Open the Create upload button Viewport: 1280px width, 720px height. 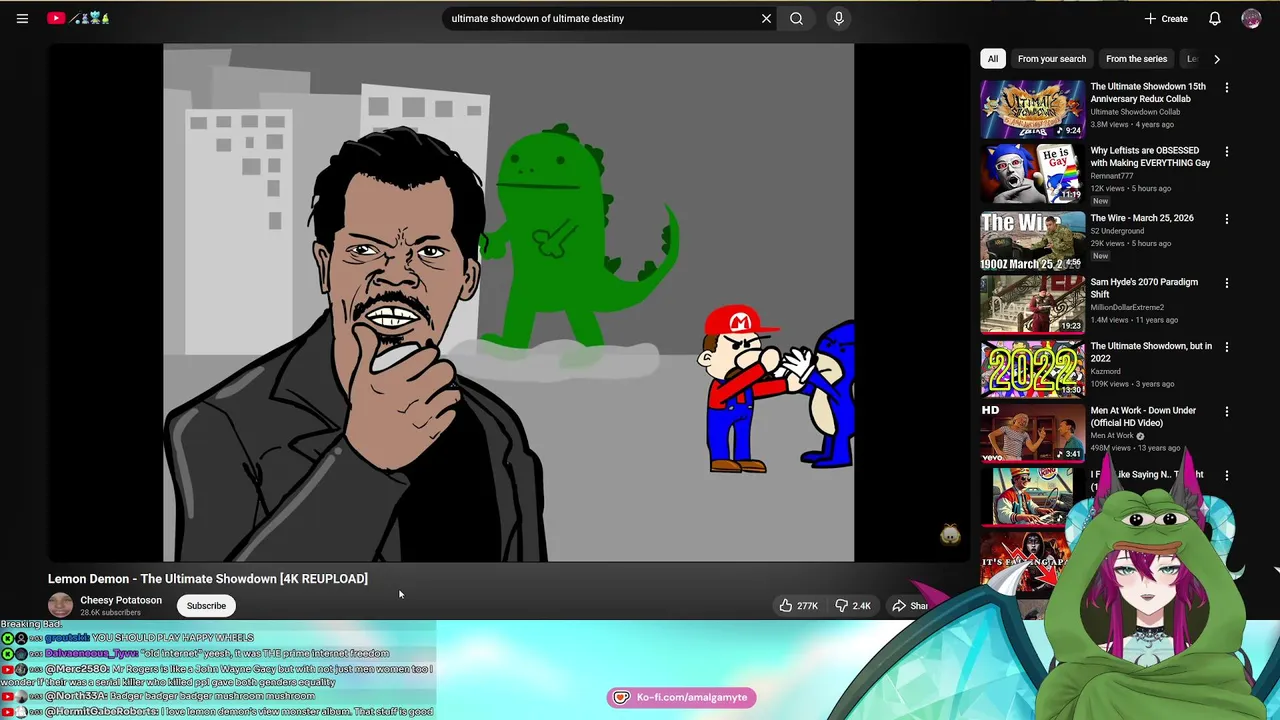coord(1166,18)
